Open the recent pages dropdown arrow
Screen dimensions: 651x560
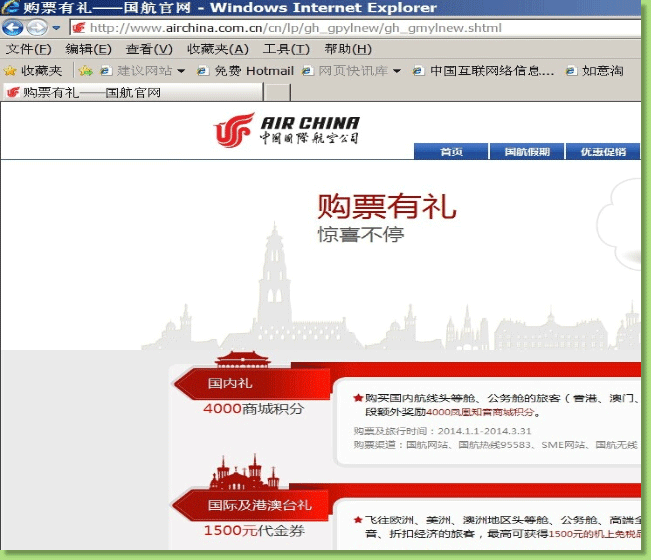55,28
